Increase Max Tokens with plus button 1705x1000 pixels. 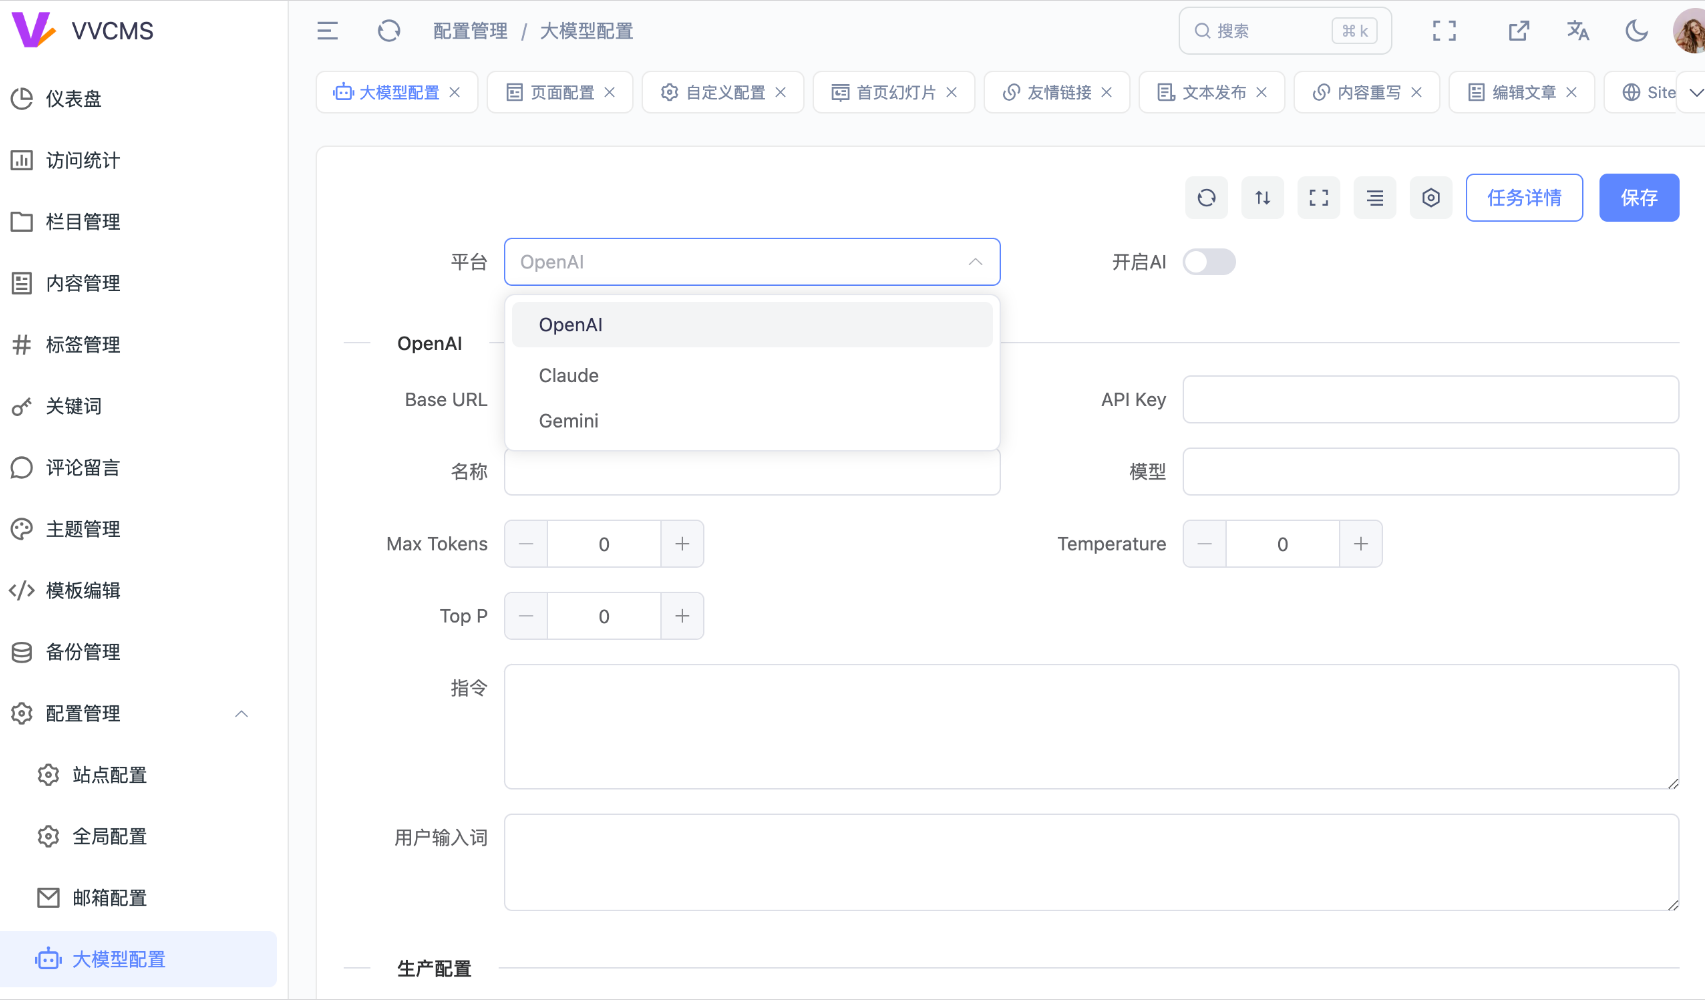(x=682, y=544)
